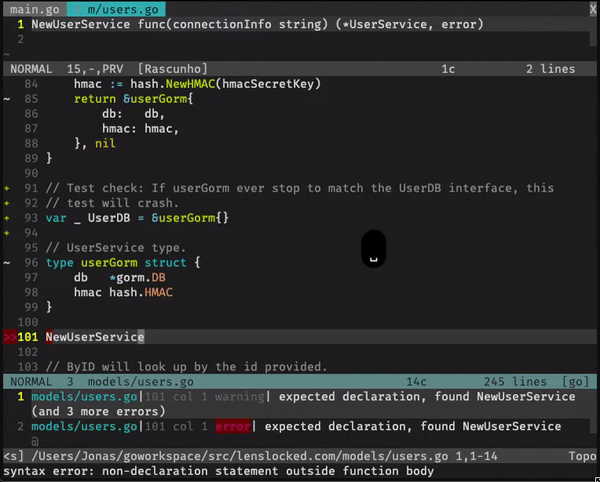Click the NewUserService word on line 101
600x482 pixels.
point(95,337)
